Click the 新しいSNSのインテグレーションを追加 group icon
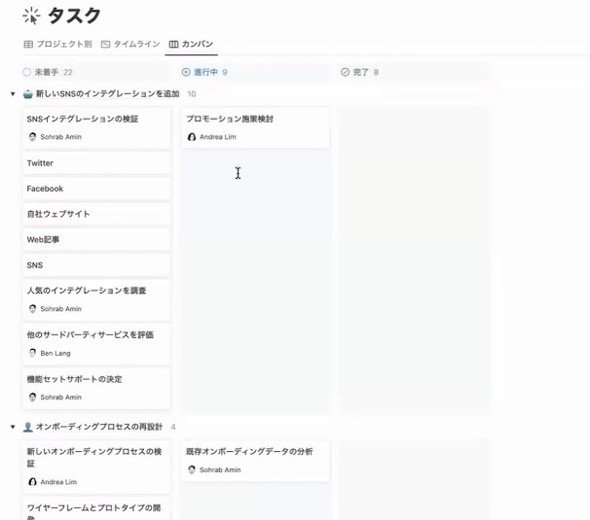This screenshot has height=520, width=590. point(28,94)
